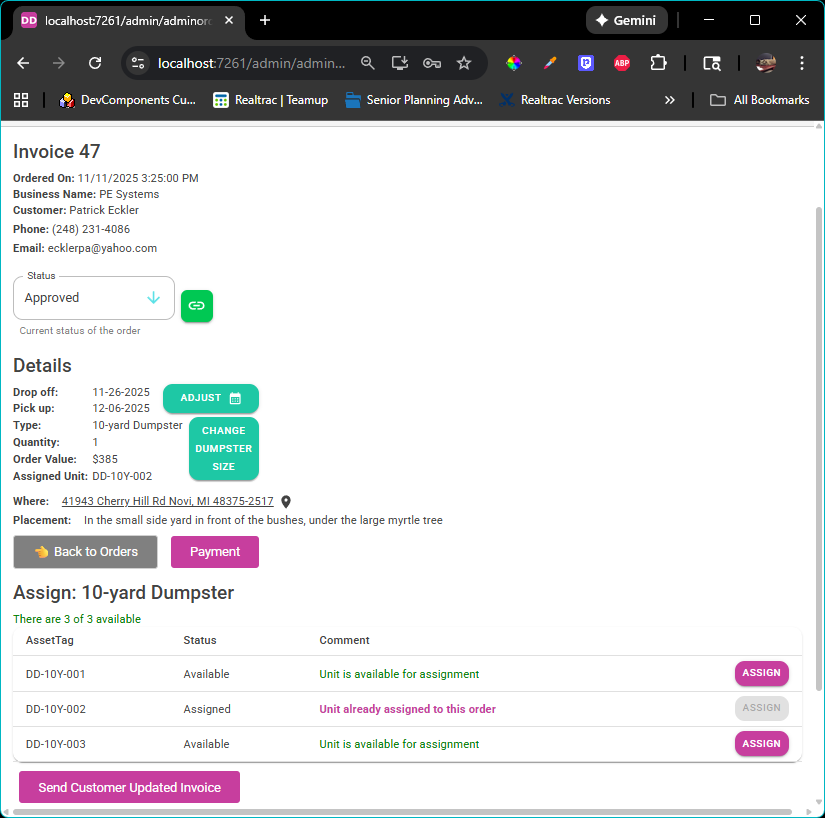Viewport: 825px width, 818px height.
Task: Reload the current page
Action: coord(95,62)
